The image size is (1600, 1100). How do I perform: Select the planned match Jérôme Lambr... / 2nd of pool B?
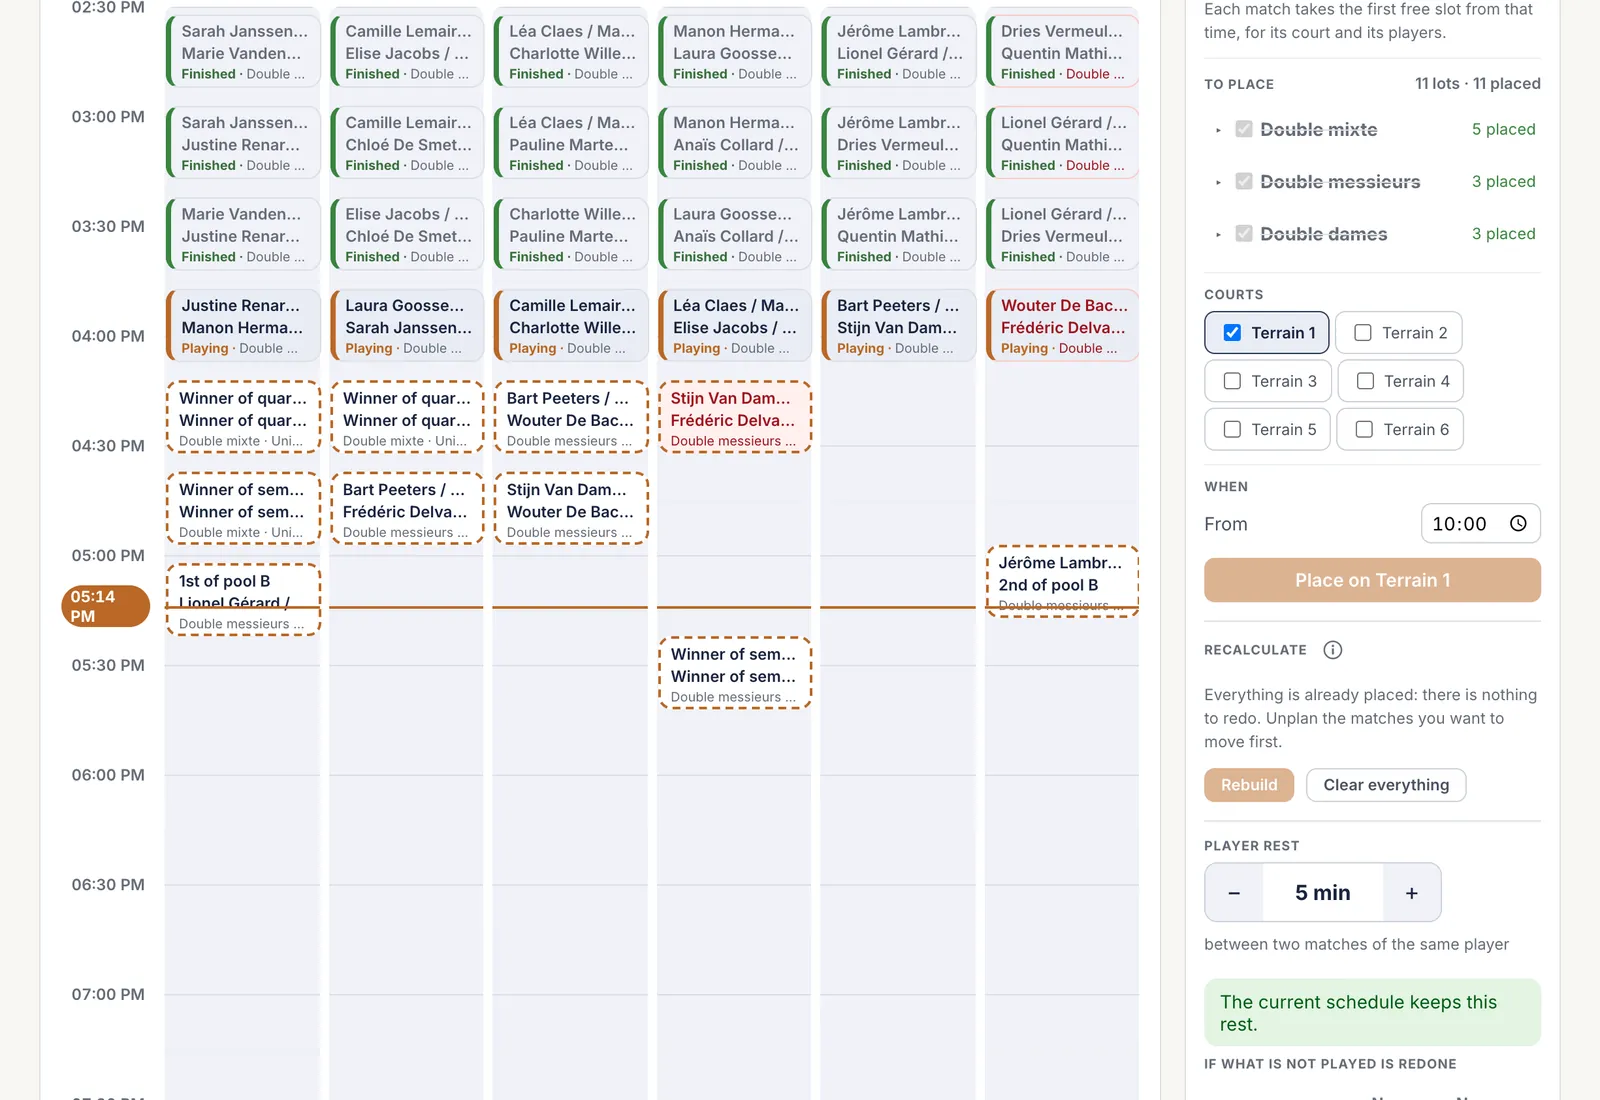(x=1062, y=581)
